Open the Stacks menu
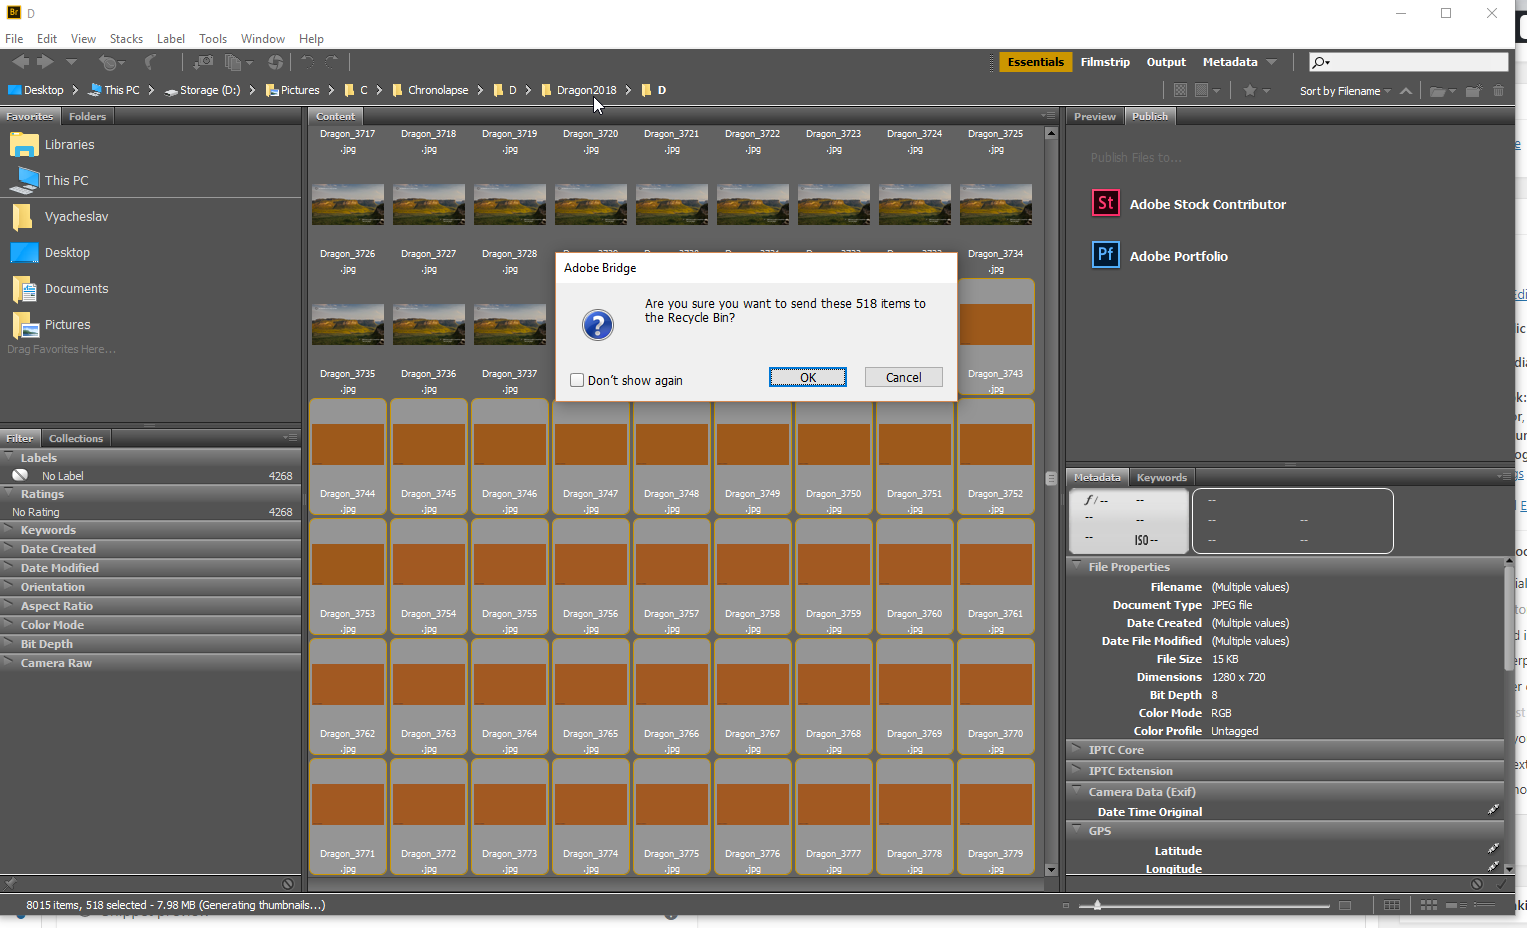This screenshot has width=1527, height=928. point(126,39)
